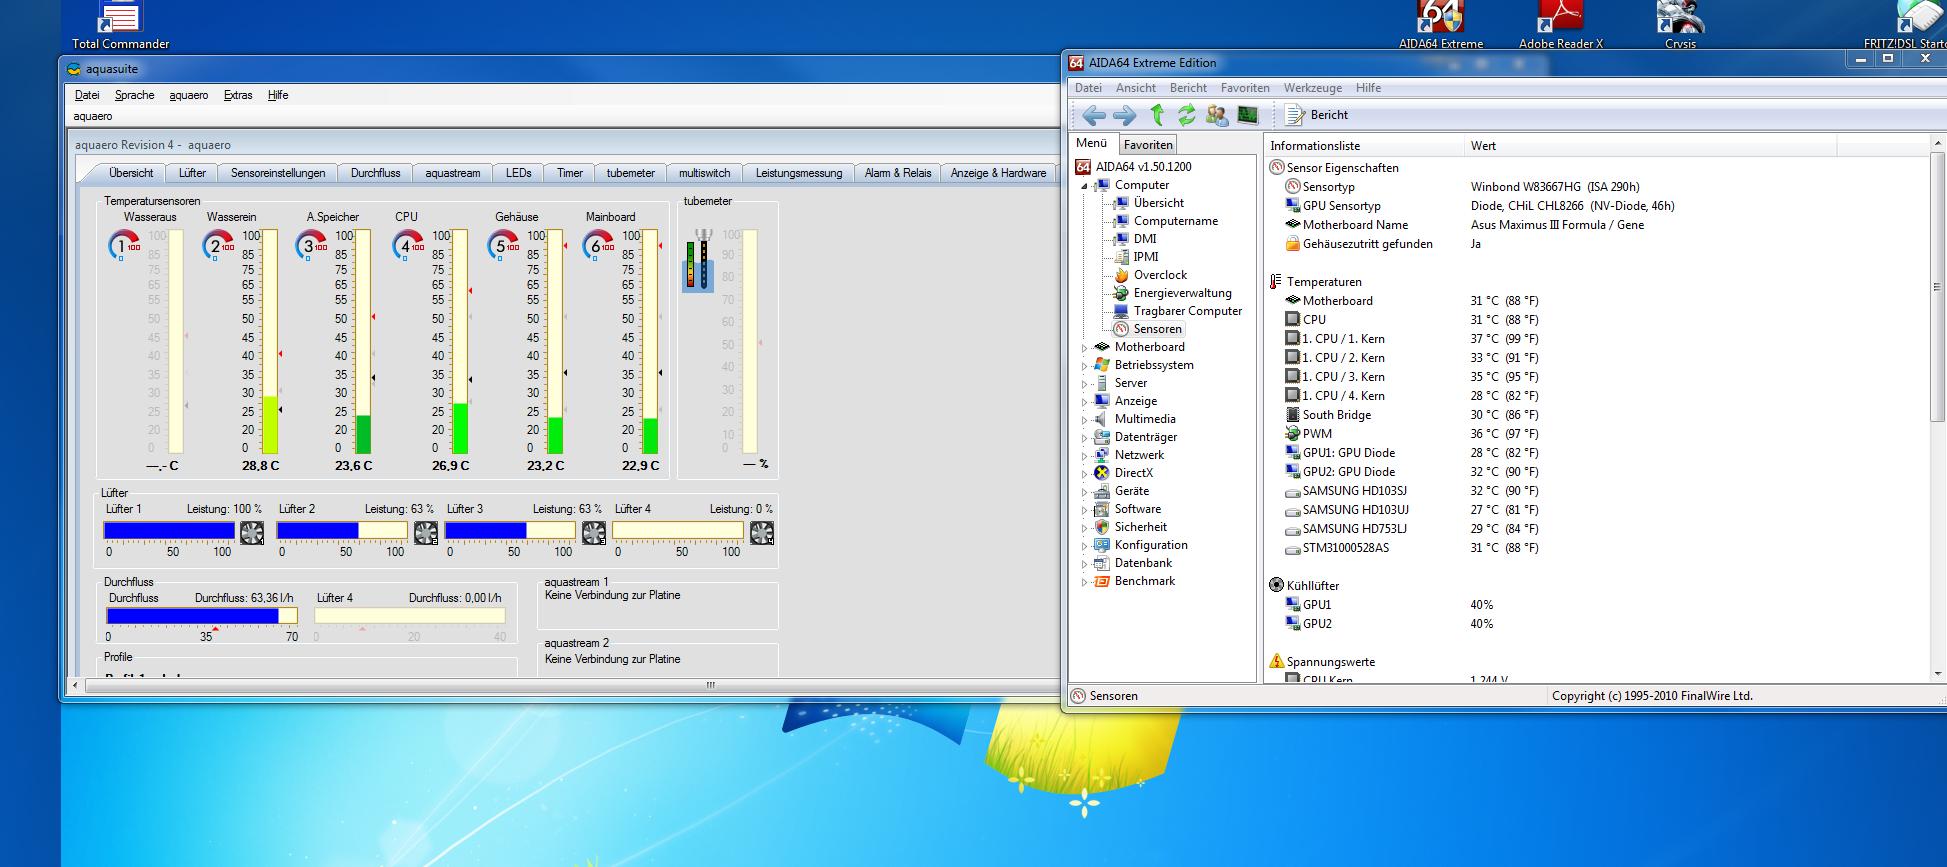
Task: Click the Back arrow in AIDA64 toolbar
Action: pos(1094,115)
